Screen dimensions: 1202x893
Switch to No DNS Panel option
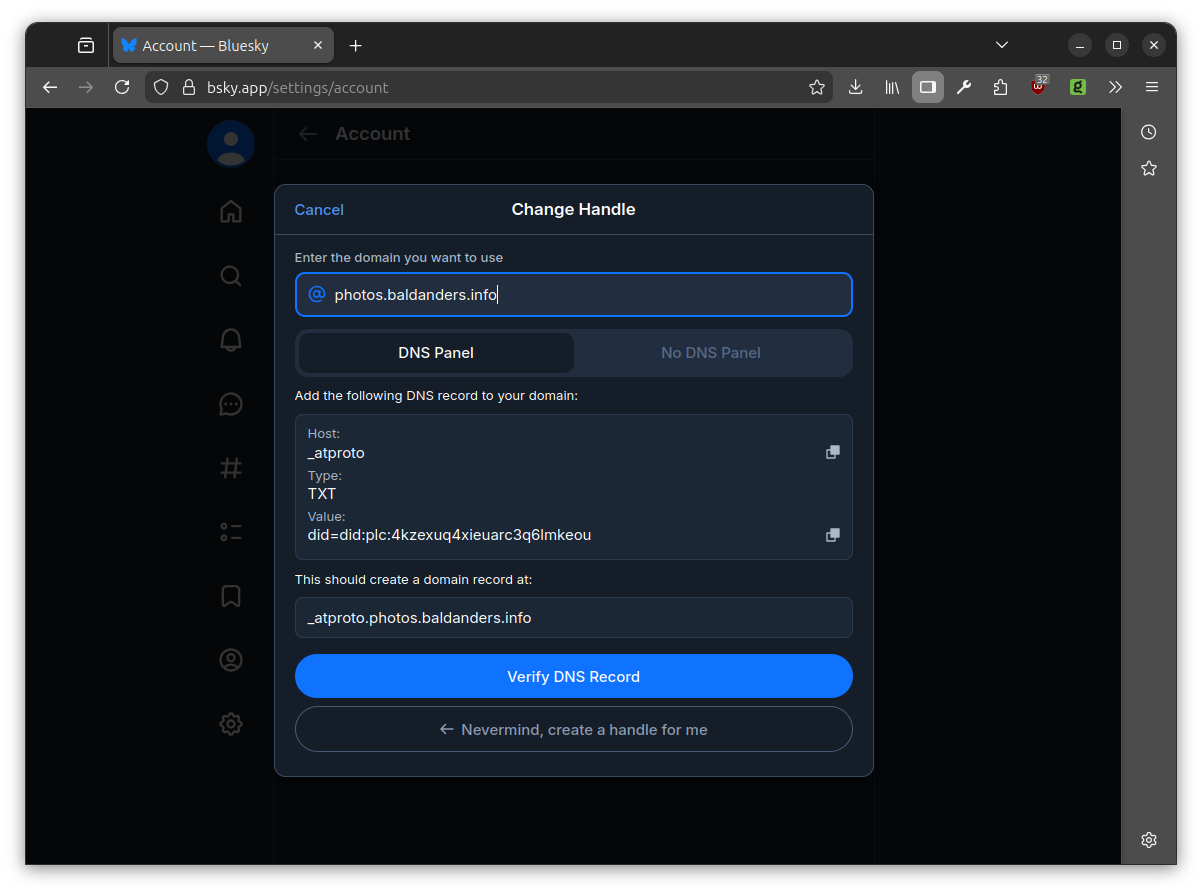click(710, 353)
